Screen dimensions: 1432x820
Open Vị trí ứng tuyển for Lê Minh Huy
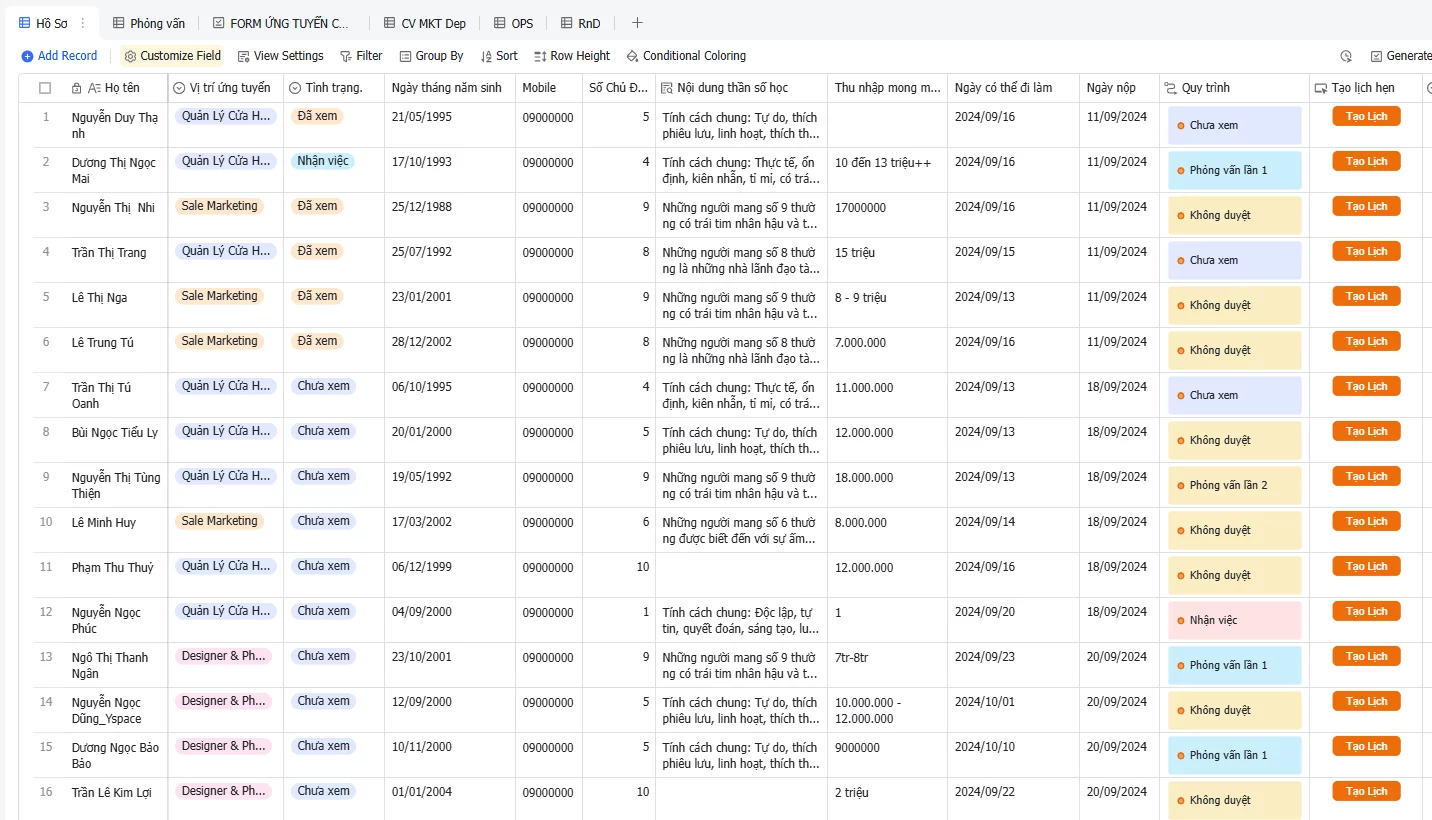[219, 521]
